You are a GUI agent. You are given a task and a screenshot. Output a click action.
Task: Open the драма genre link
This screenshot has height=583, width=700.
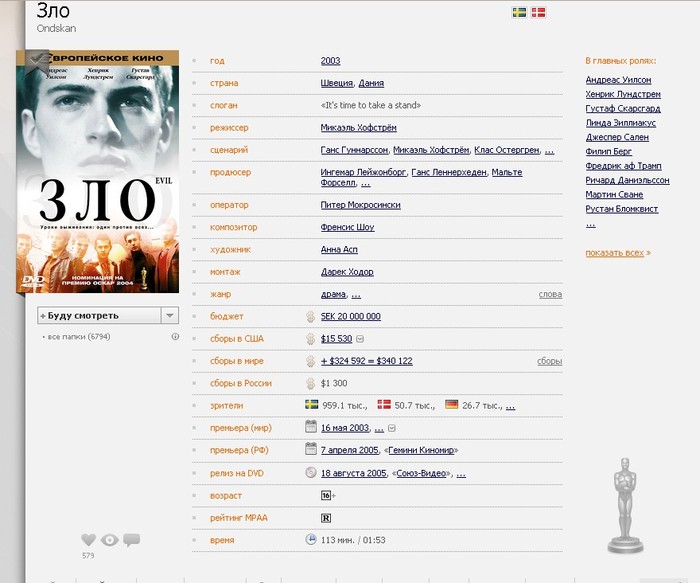tap(333, 294)
